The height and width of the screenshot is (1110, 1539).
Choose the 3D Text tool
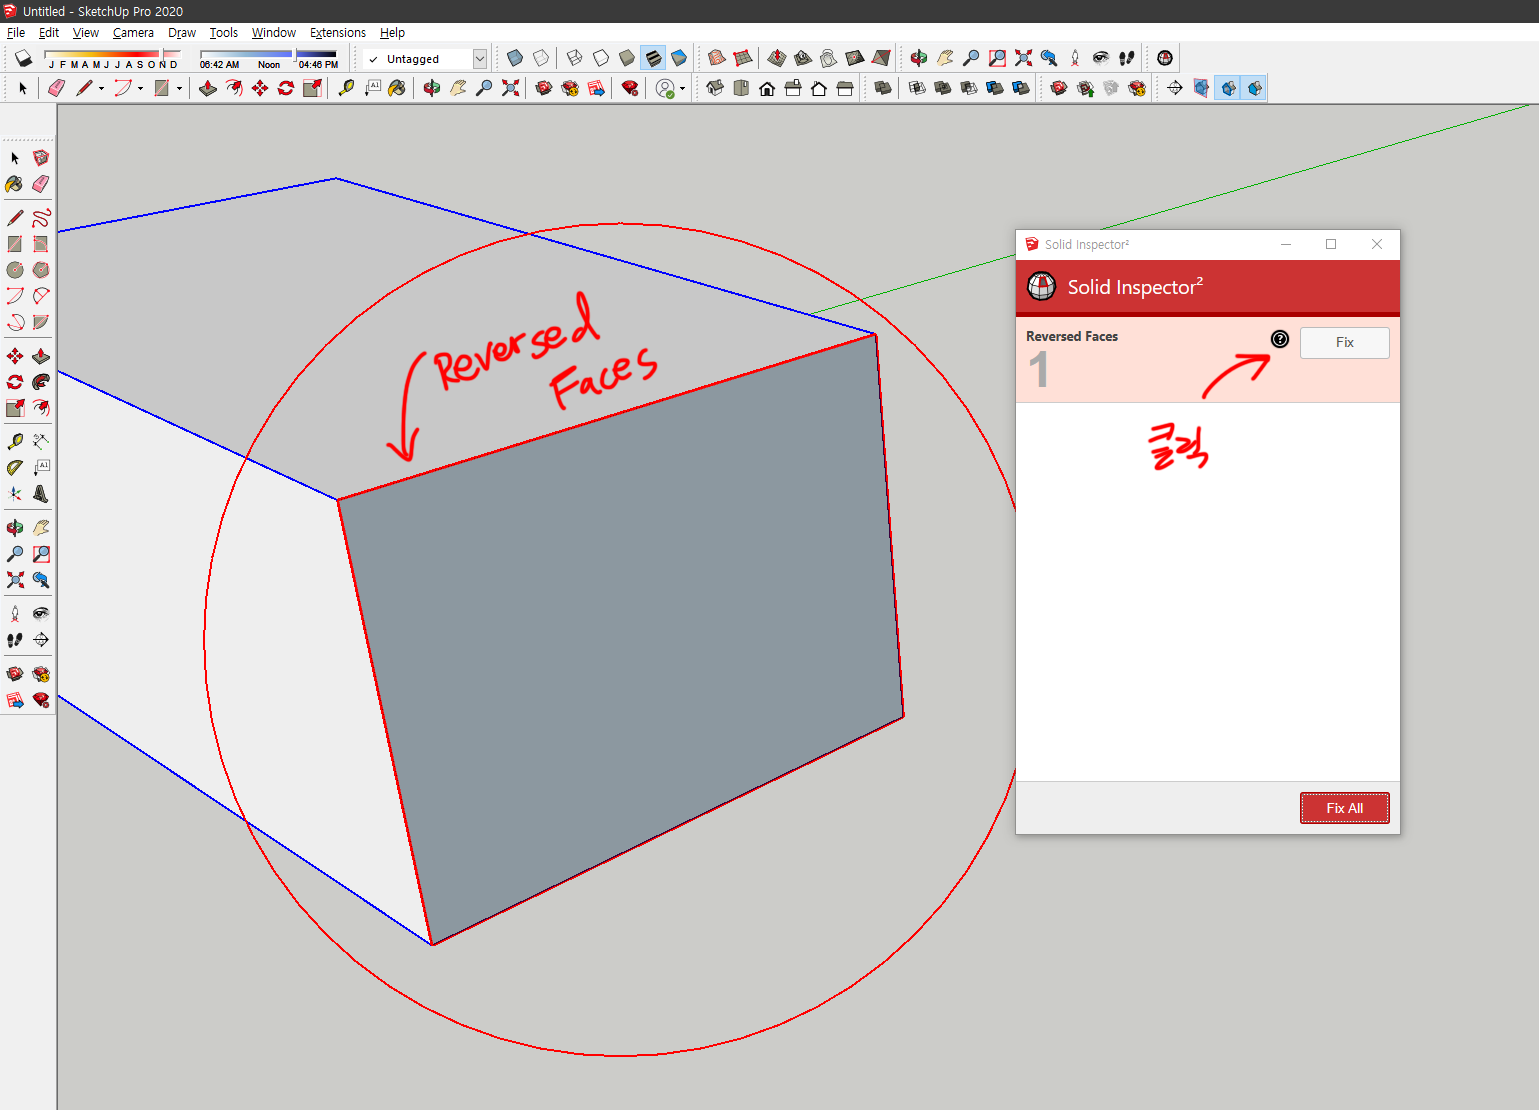[41, 493]
